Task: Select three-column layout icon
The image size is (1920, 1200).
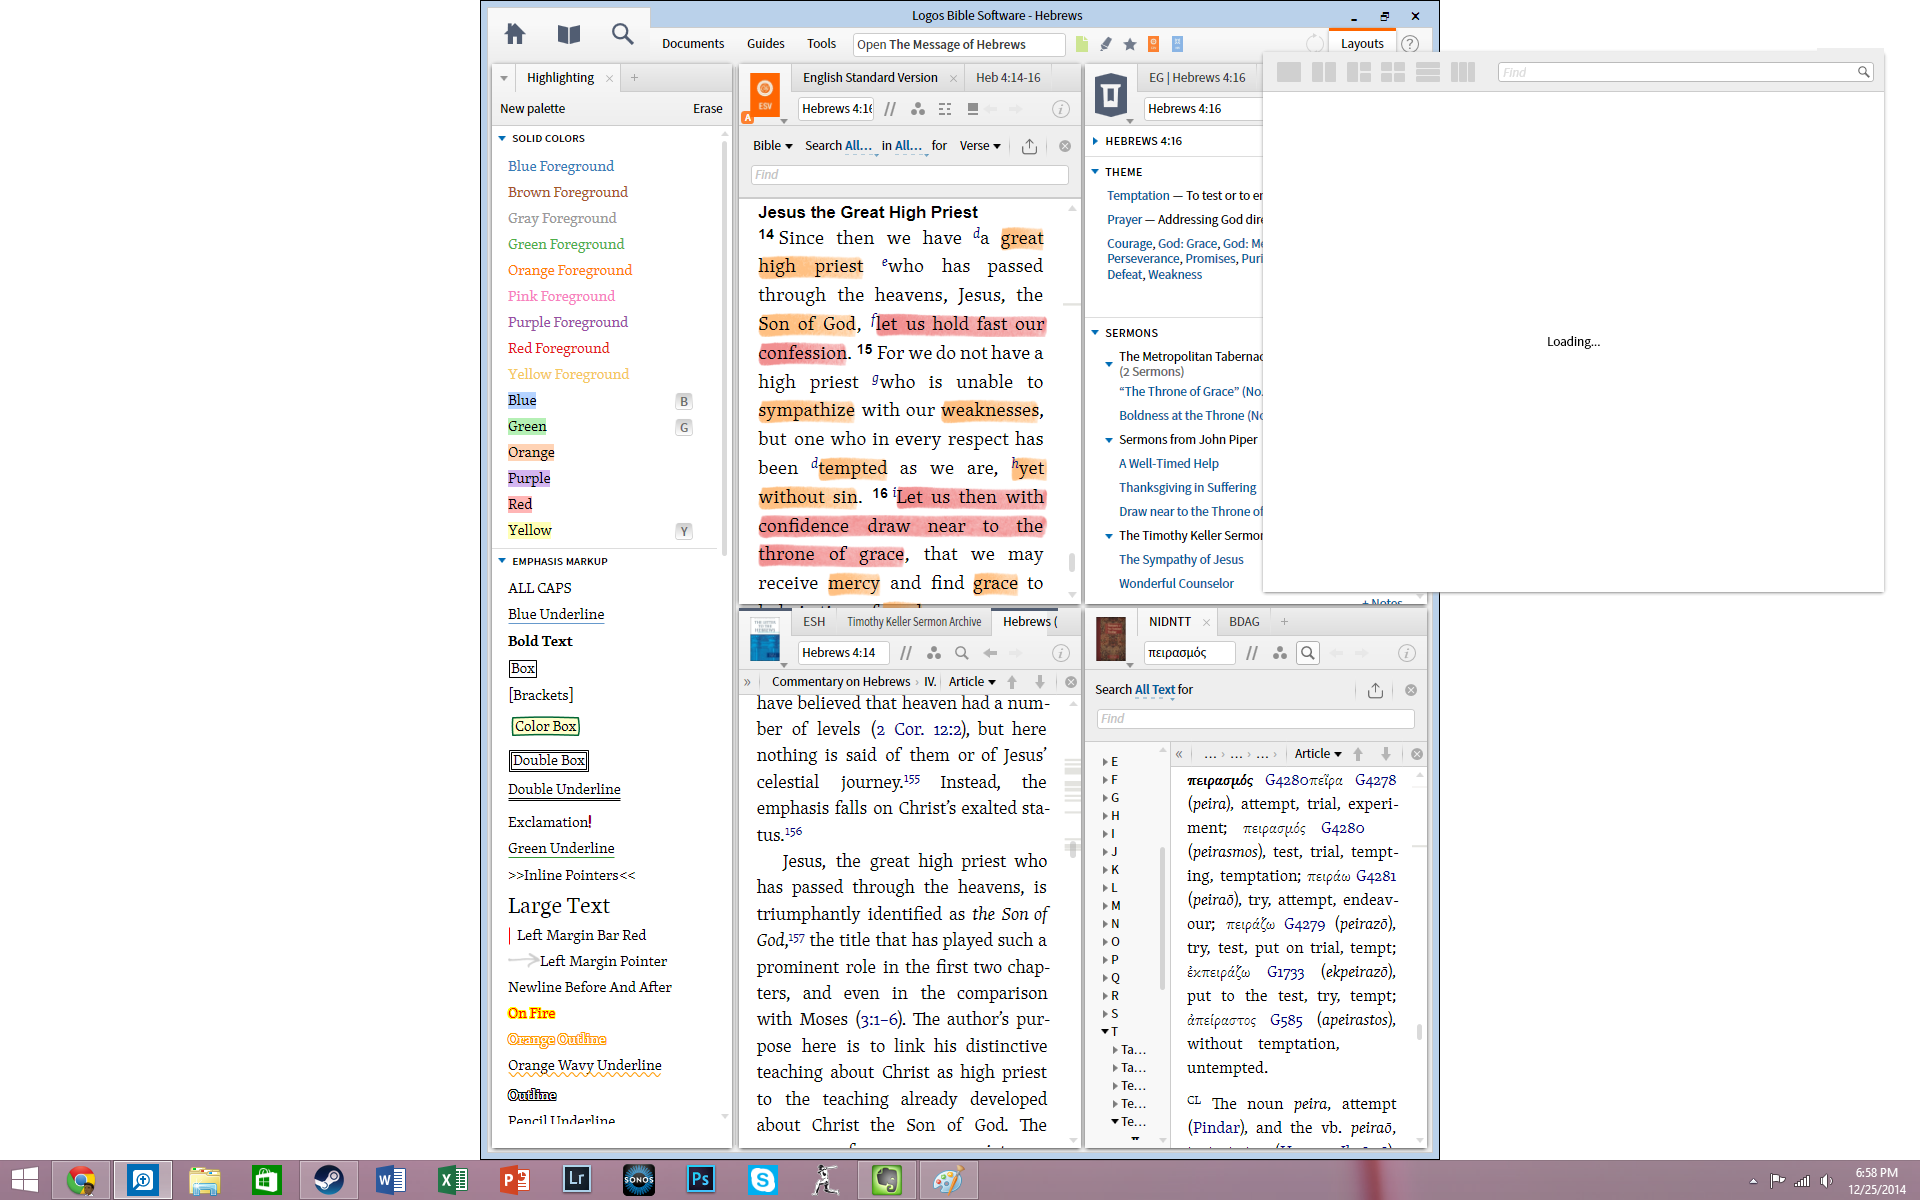Action: pos(1463,72)
